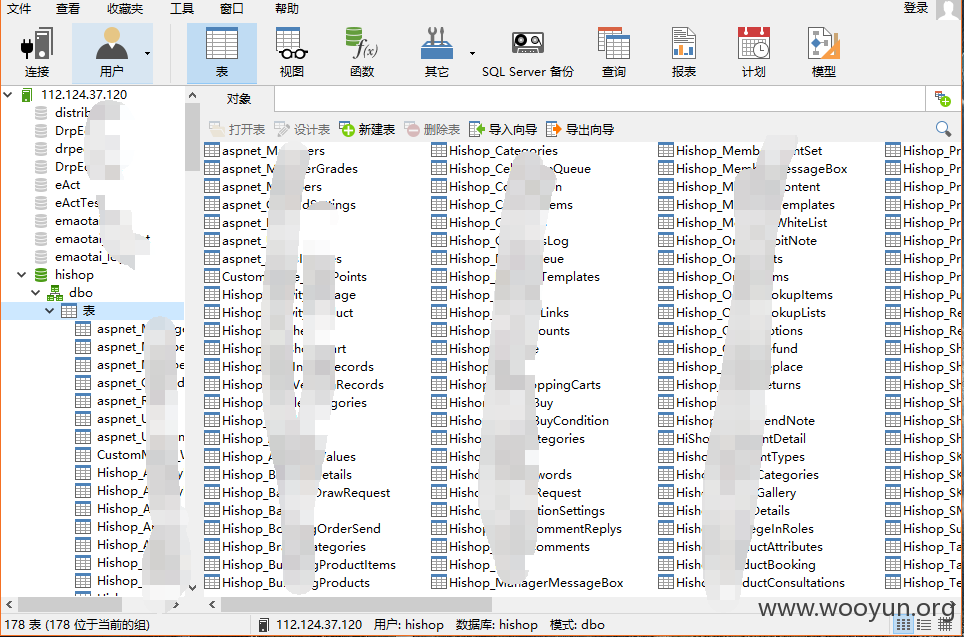Viewport: 964px width, 637px height.
Task: Click status bar text 模式: dbo
Action: 577,625
